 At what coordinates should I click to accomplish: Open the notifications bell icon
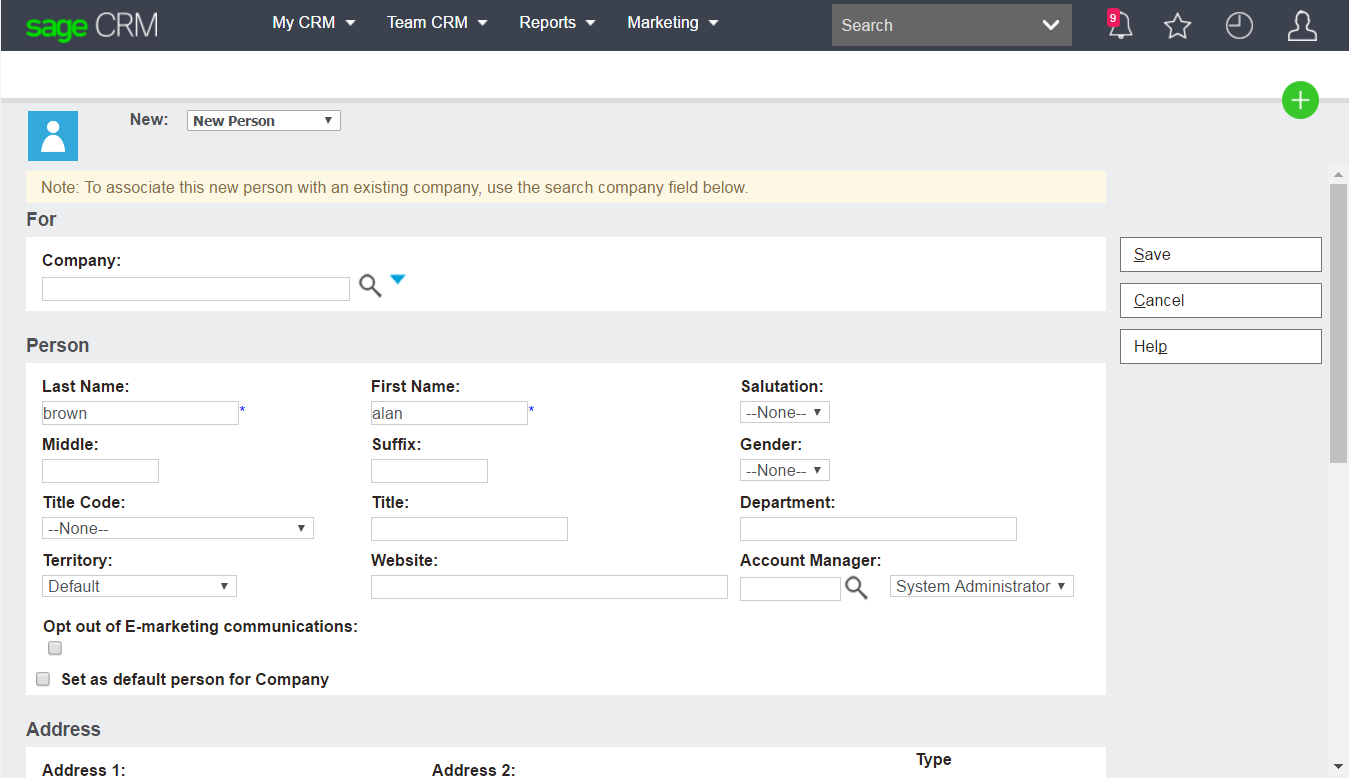pos(1120,25)
